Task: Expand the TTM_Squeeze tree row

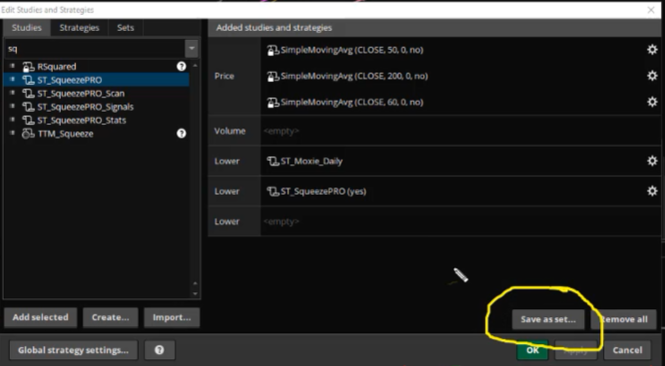Action: click(x=12, y=133)
